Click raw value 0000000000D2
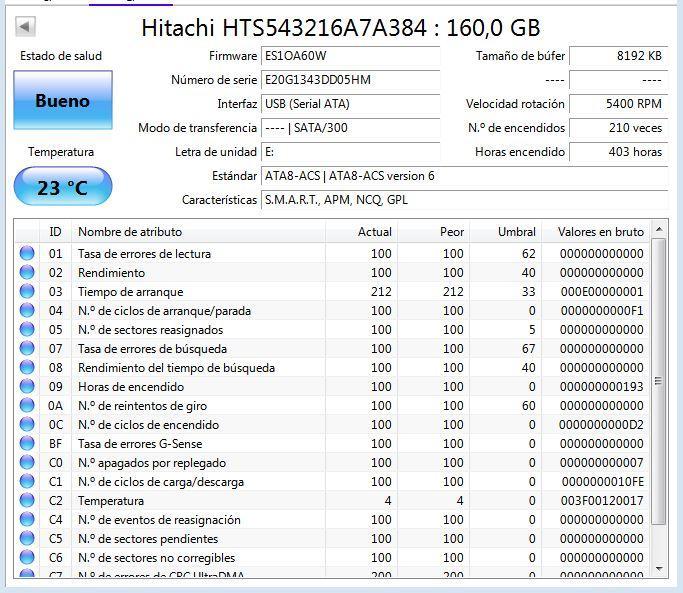The height and width of the screenshot is (593, 683). click(x=602, y=425)
